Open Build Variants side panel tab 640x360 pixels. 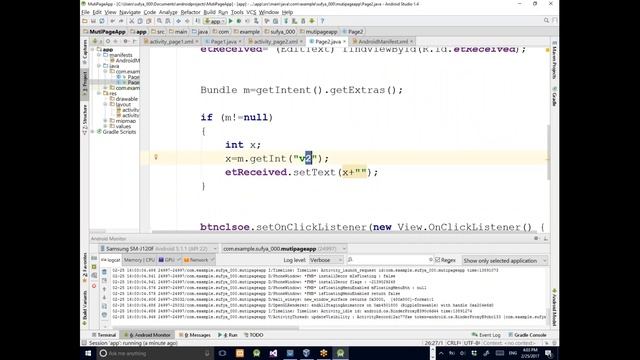85,308
